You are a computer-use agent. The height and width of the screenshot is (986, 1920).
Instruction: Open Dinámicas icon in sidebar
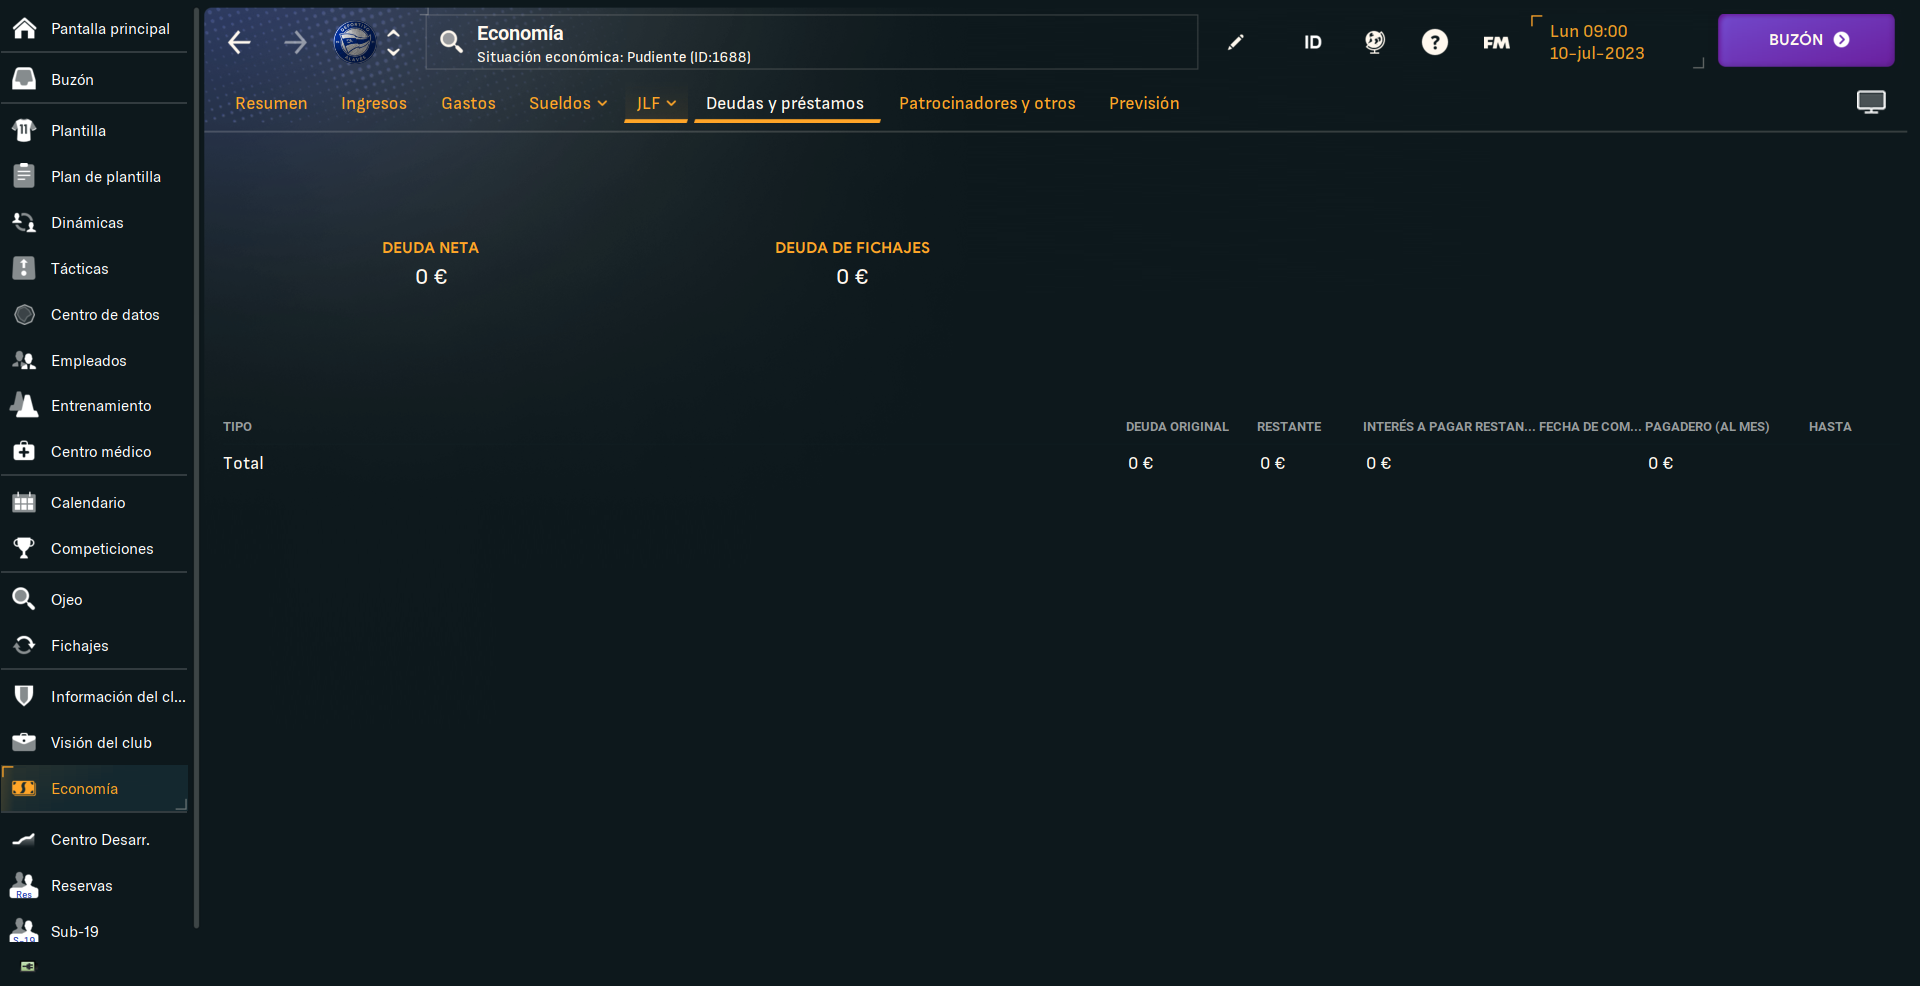click(24, 222)
